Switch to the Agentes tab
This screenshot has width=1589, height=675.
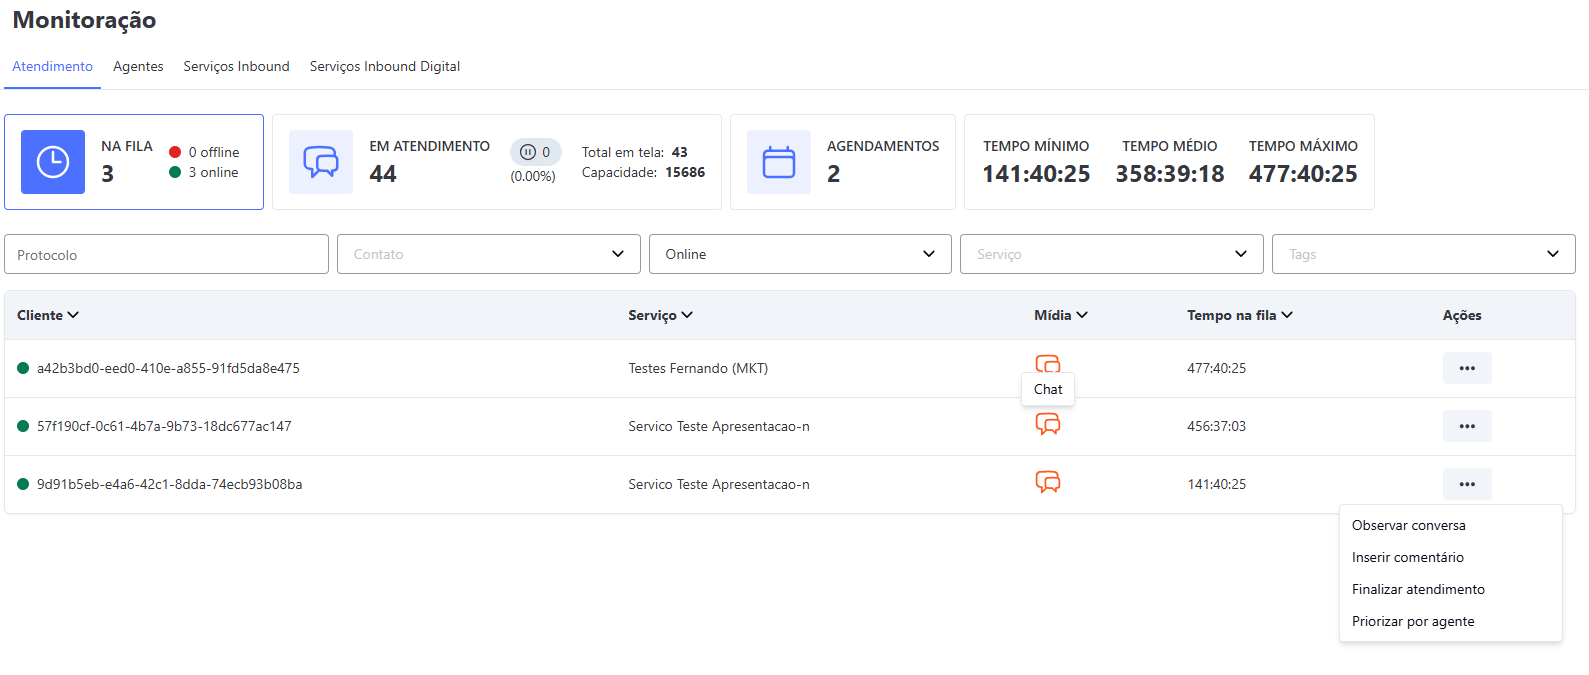click(x=138, y=66)
